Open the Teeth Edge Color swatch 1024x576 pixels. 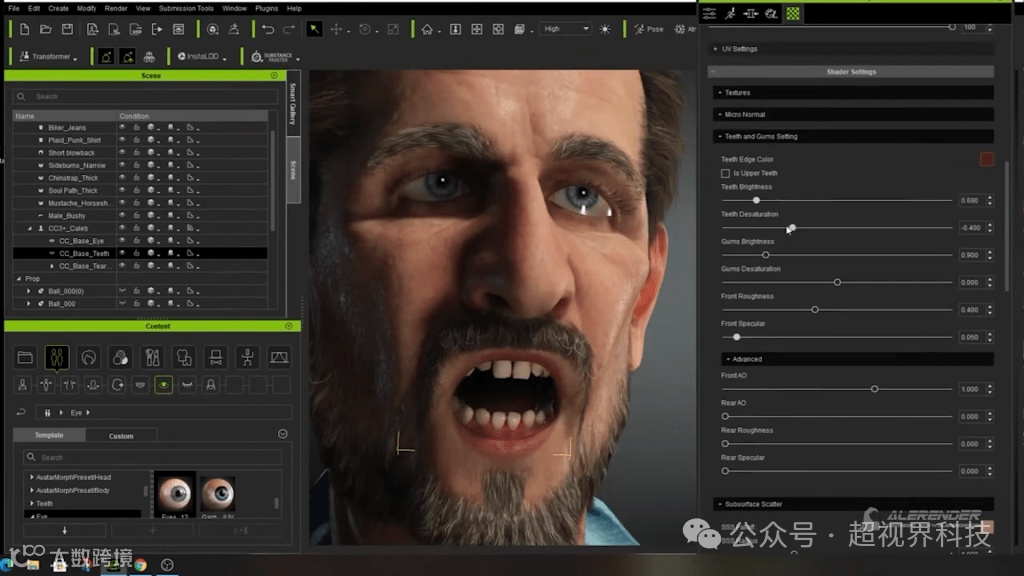(x=987, y=159)
